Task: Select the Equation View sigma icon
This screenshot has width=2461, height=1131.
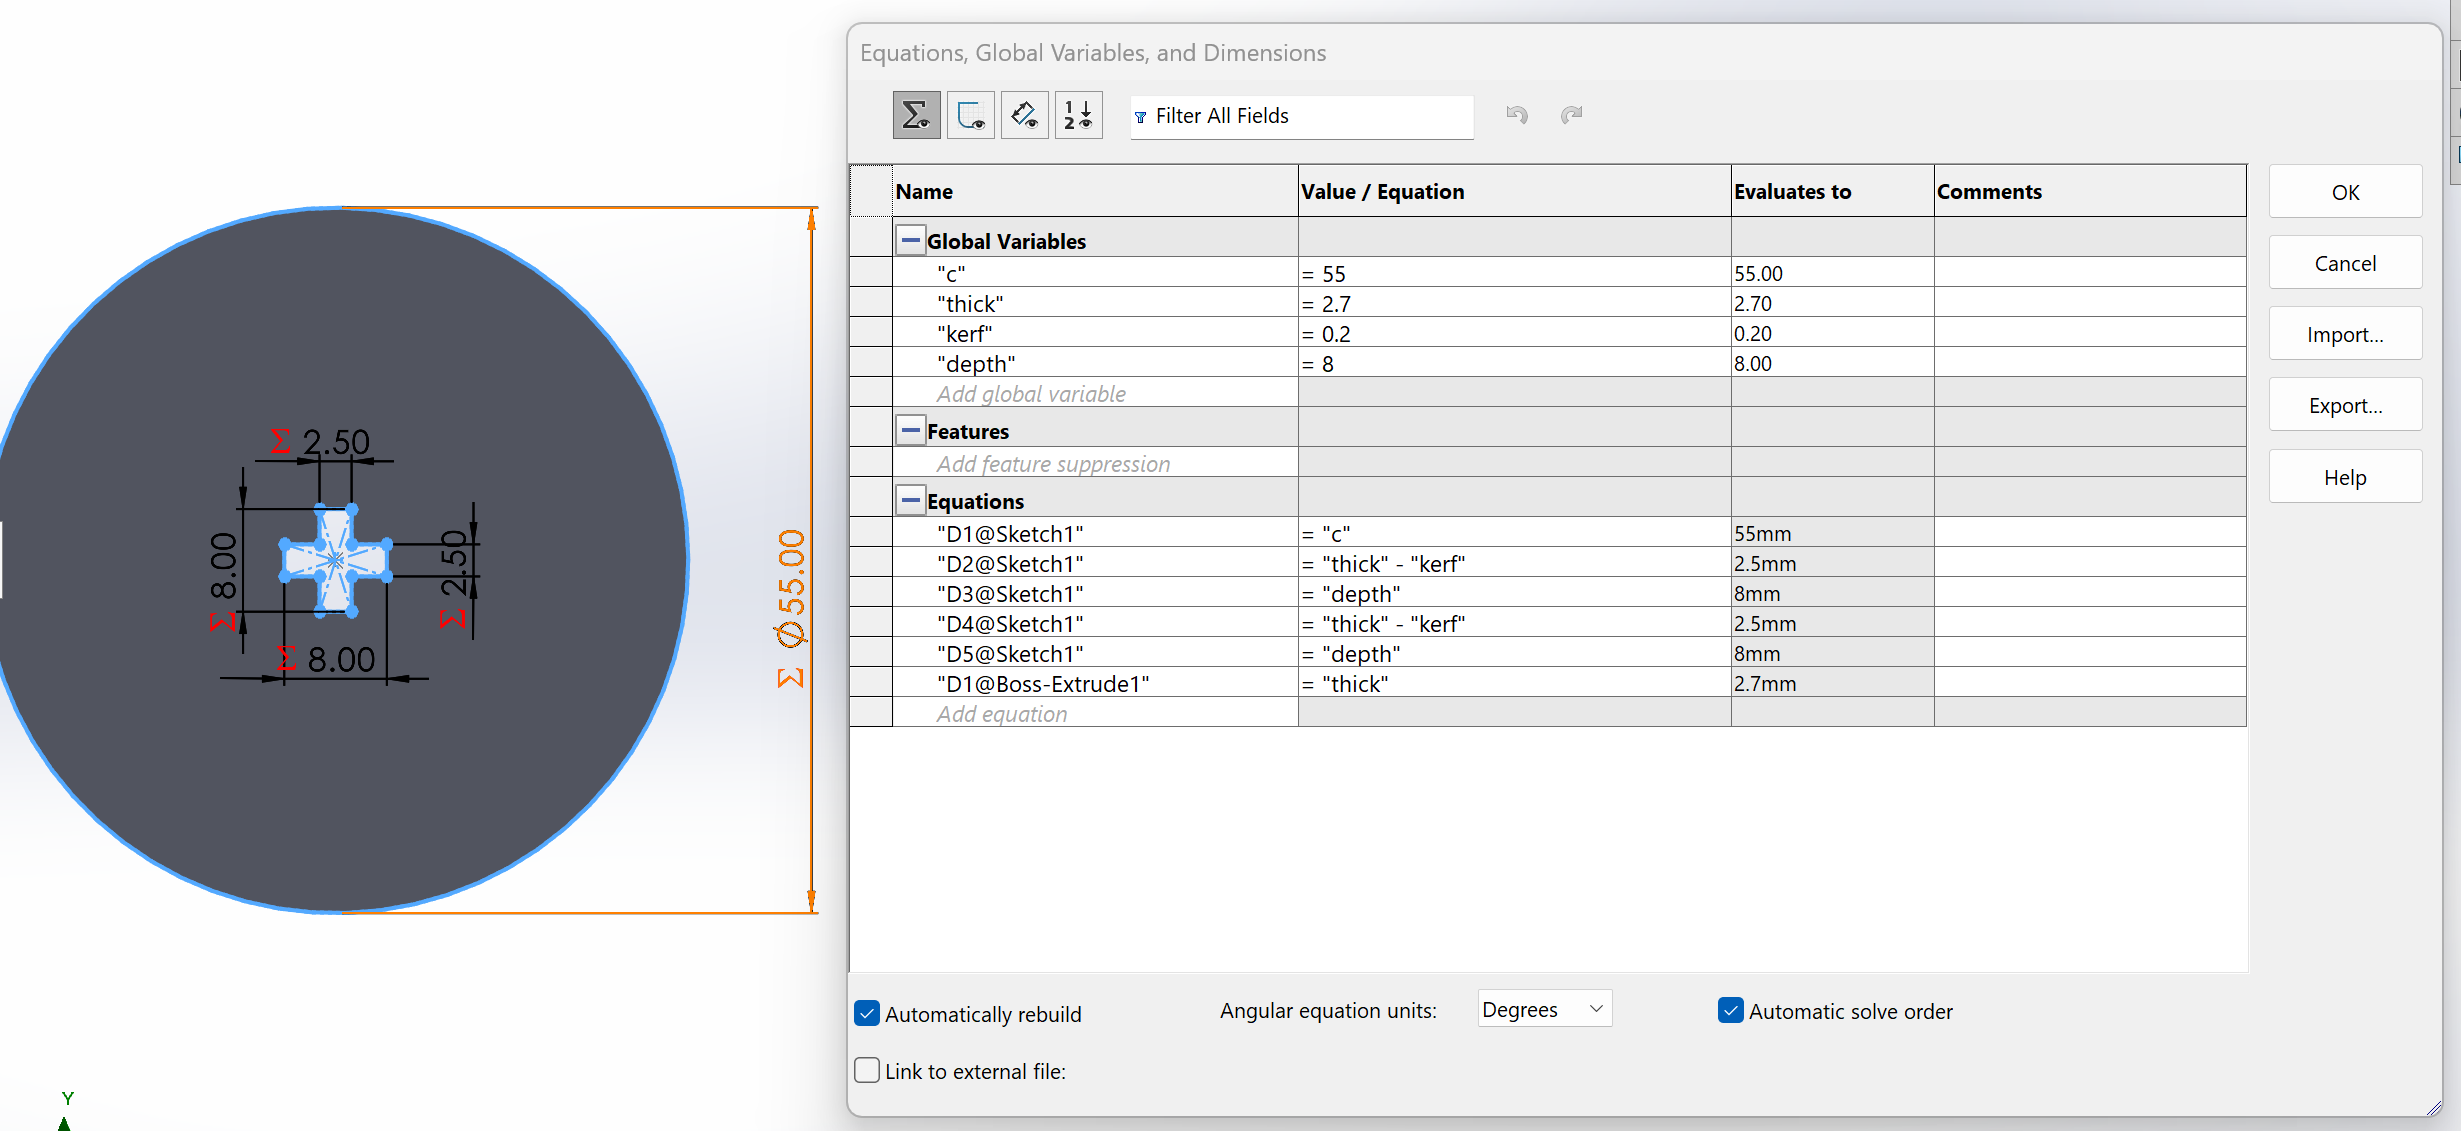Action: coord(916,115)
